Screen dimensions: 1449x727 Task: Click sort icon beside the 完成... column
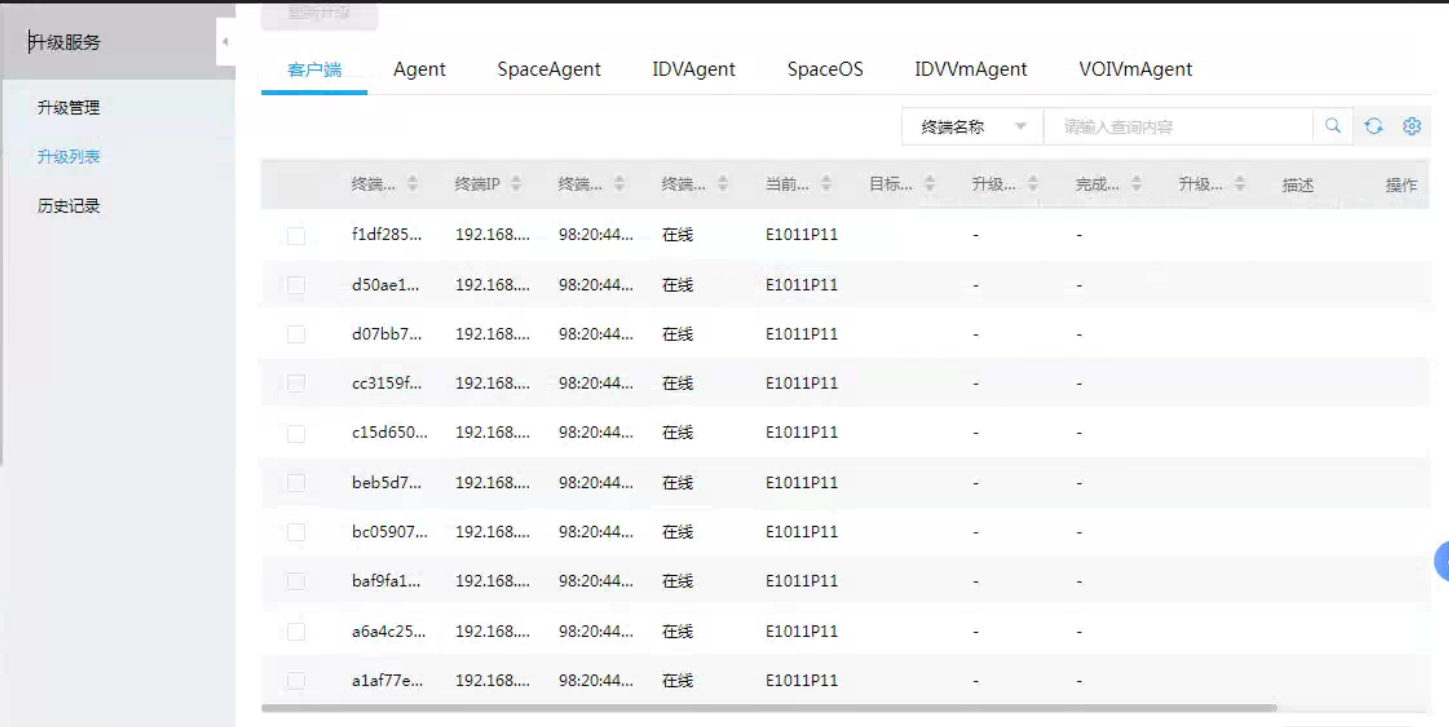point(1136,184)
